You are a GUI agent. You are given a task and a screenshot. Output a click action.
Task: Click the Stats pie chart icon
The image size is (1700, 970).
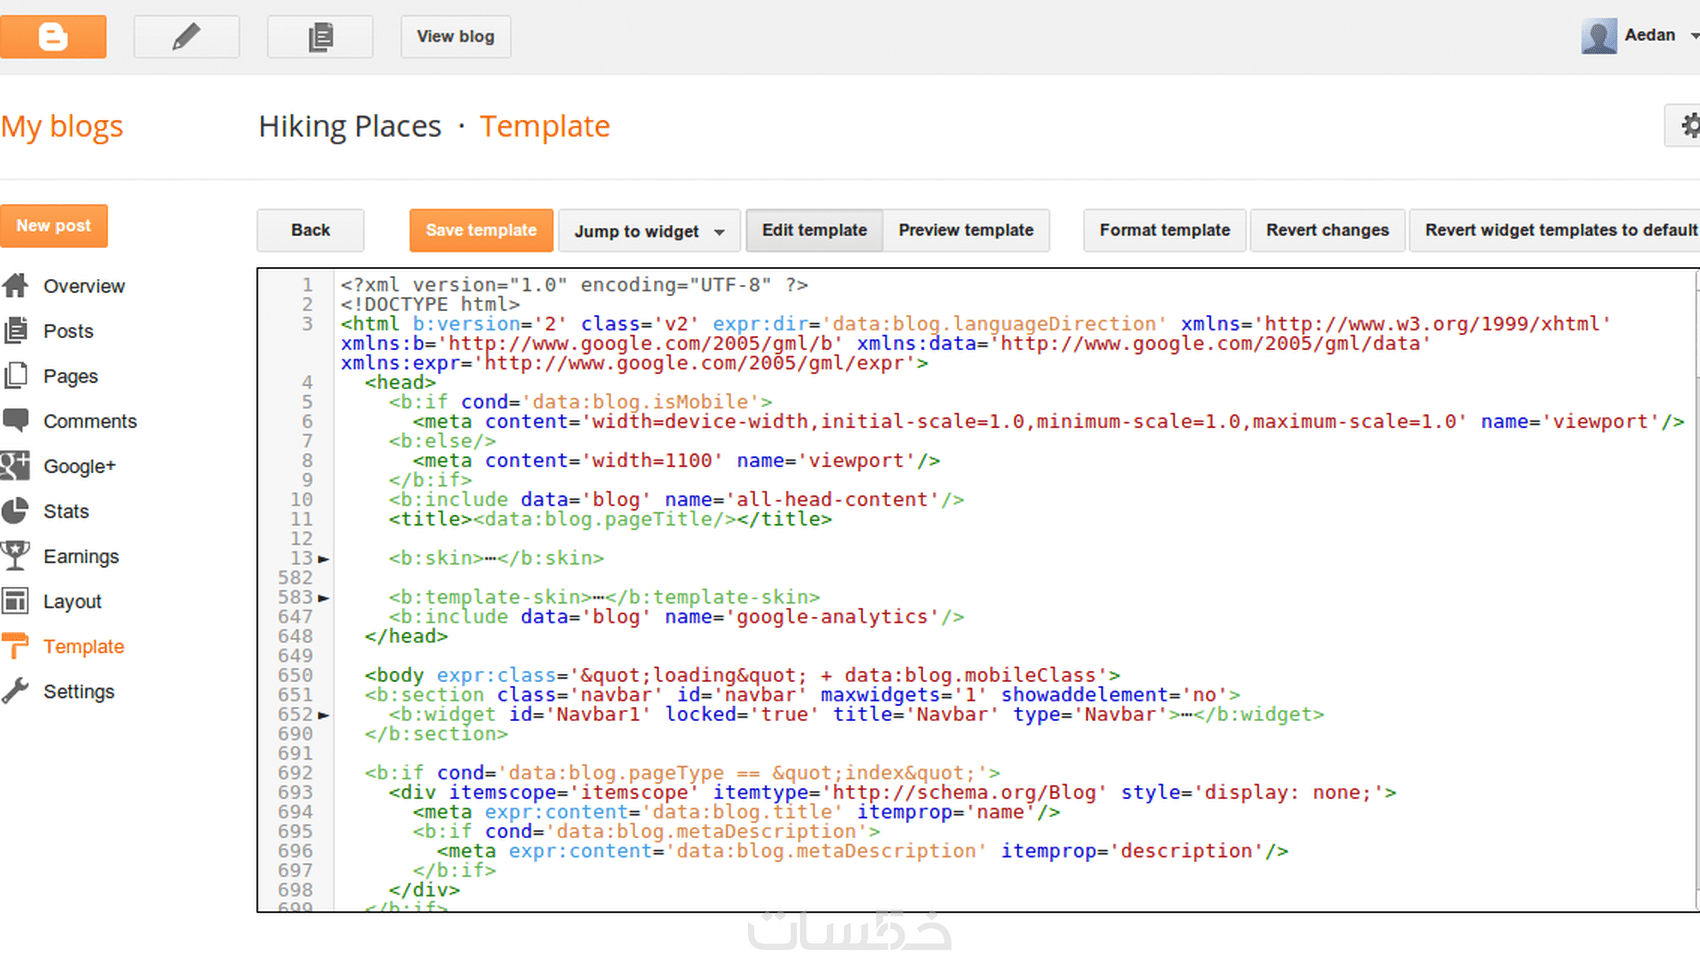(x=16, y=511)
